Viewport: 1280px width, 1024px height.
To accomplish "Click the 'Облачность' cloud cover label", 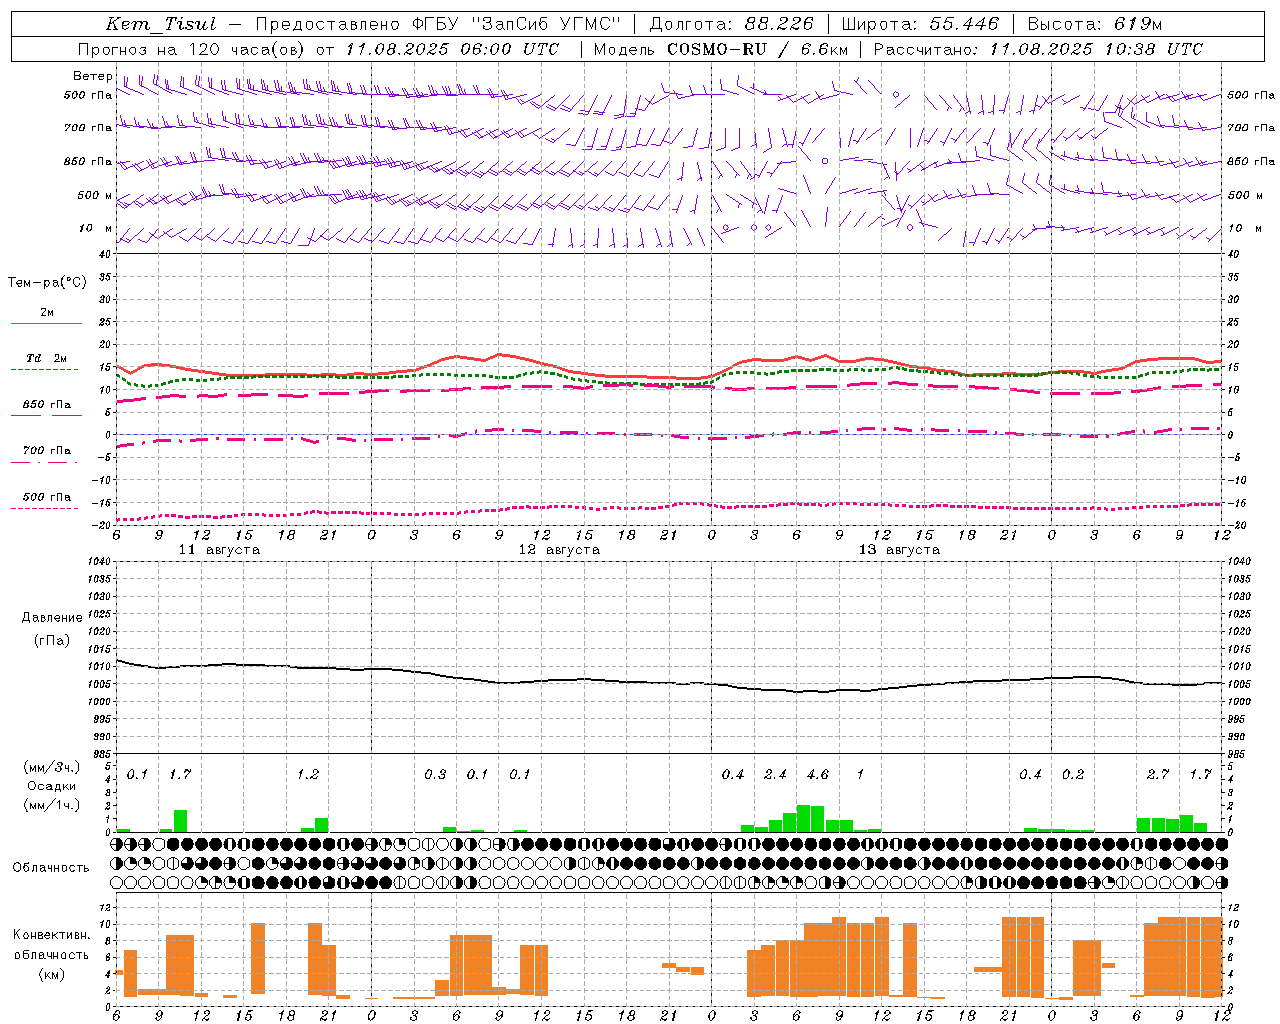I will tap(51, 868).
